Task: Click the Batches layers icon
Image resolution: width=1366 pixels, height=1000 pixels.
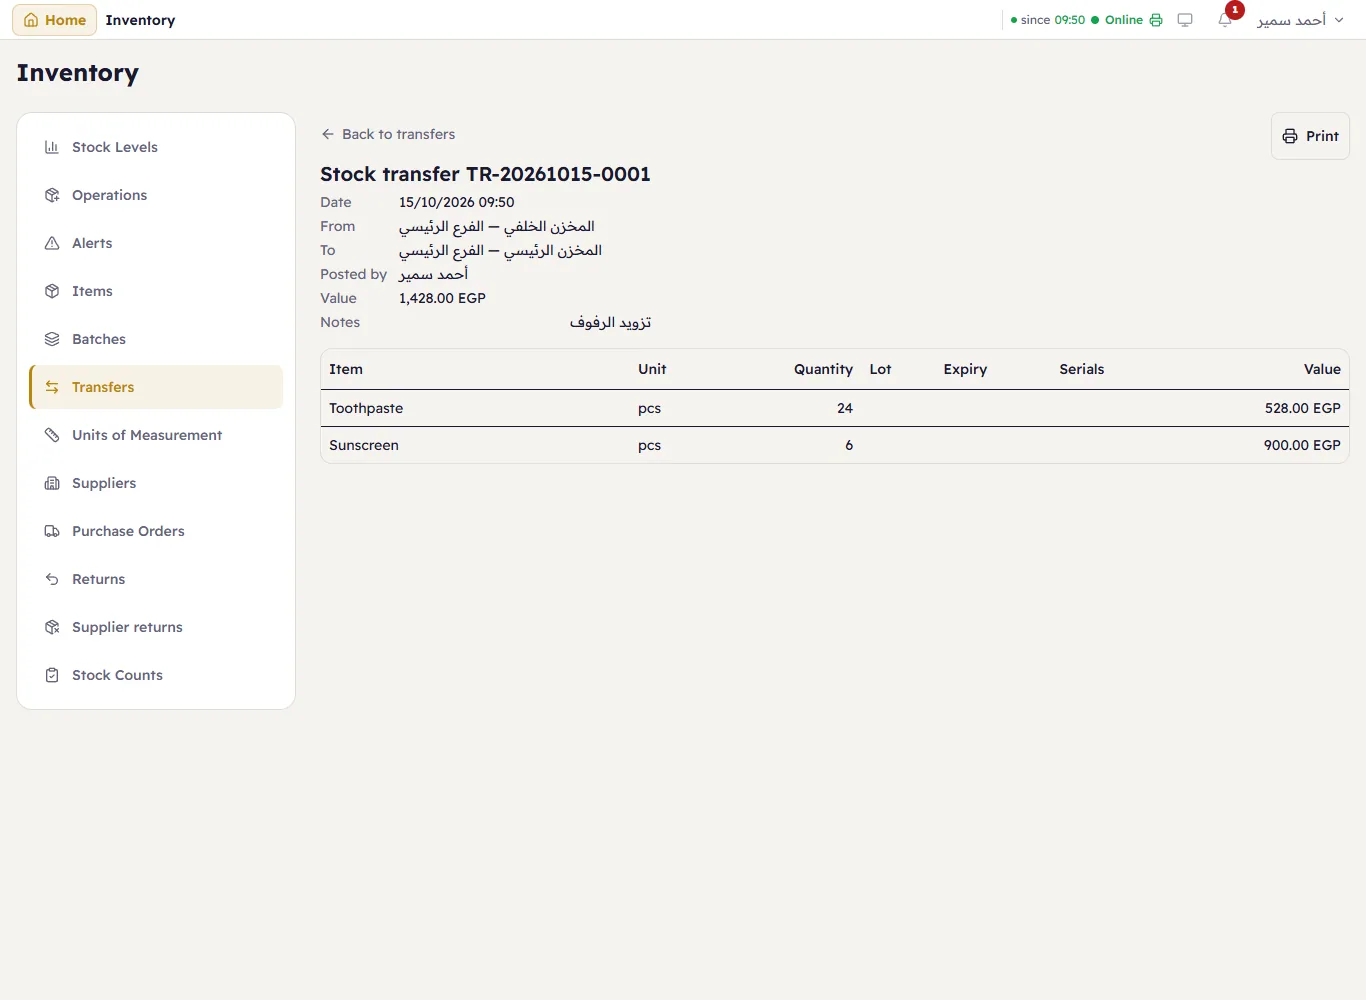Action: pos(52,339)
